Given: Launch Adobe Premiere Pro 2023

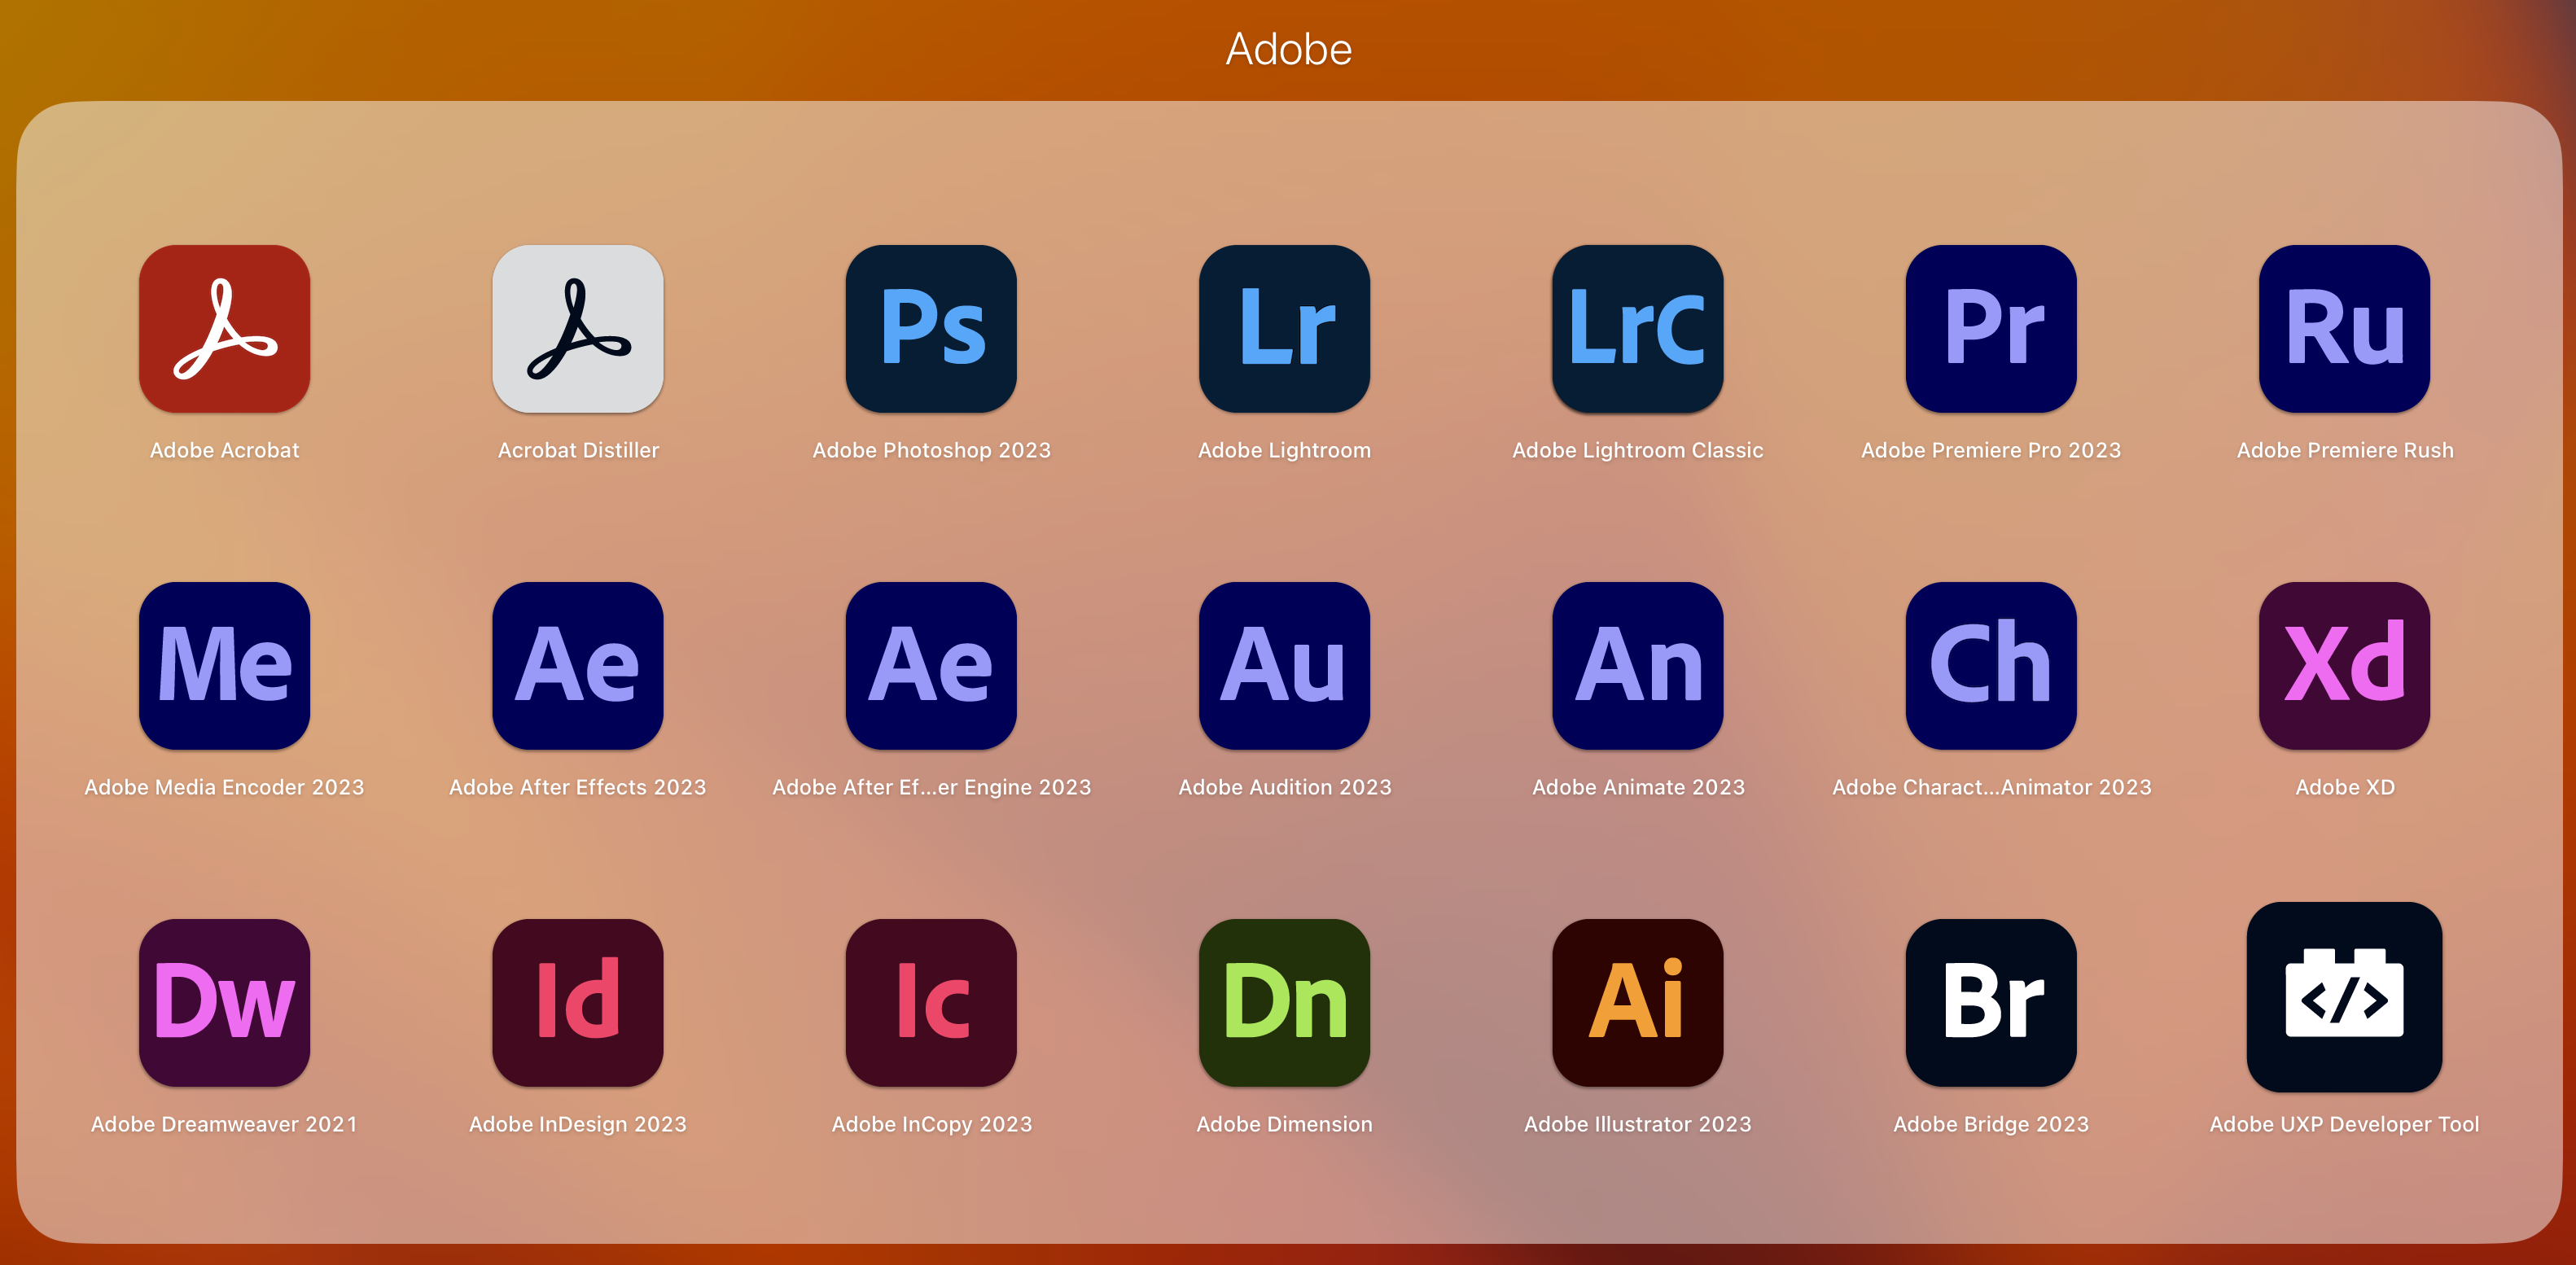Looking at the screenshot, I should point(1990,328).
